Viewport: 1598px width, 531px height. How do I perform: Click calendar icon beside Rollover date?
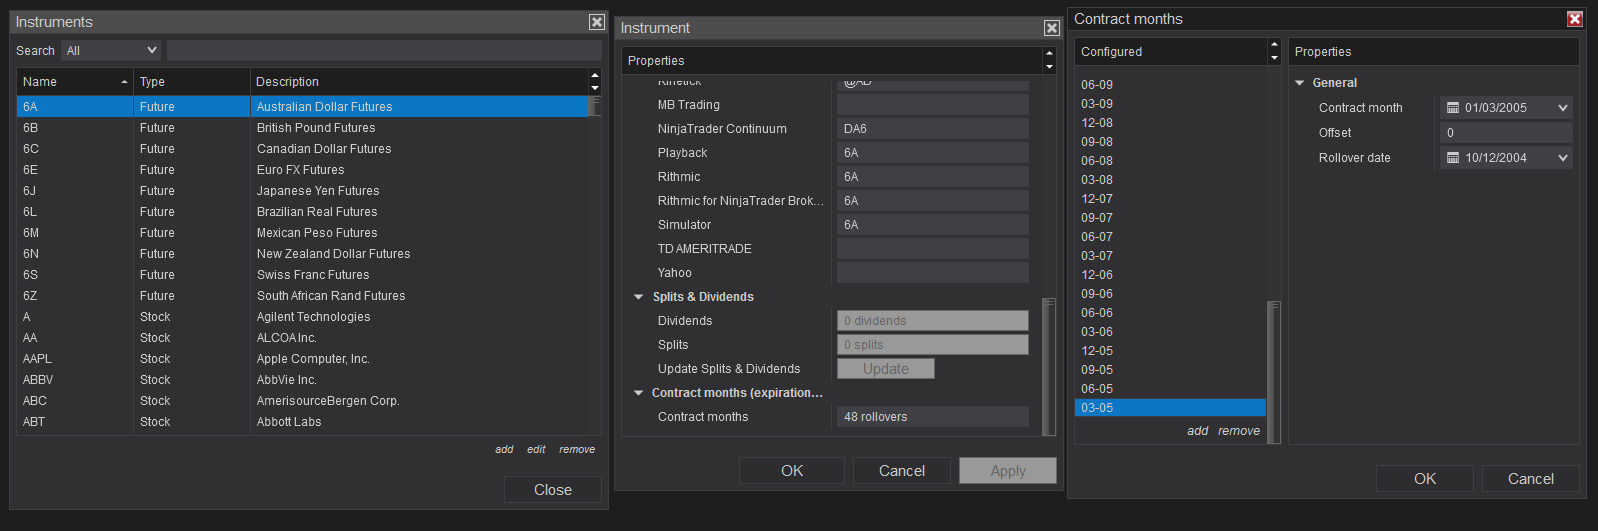click(1453, 158)
